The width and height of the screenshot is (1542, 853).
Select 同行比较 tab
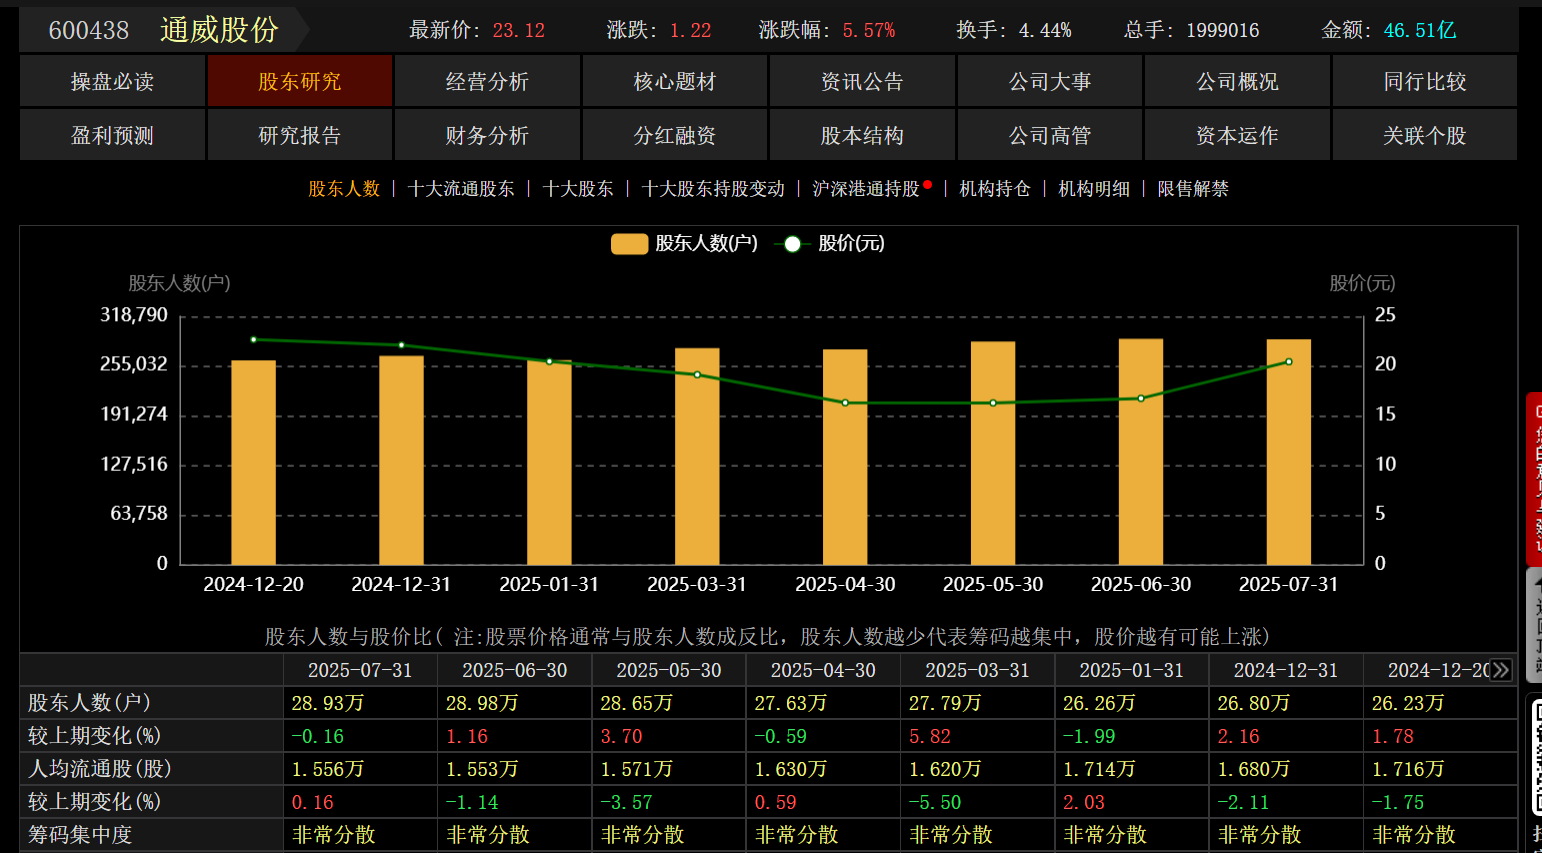click(x=1425, y=81)
